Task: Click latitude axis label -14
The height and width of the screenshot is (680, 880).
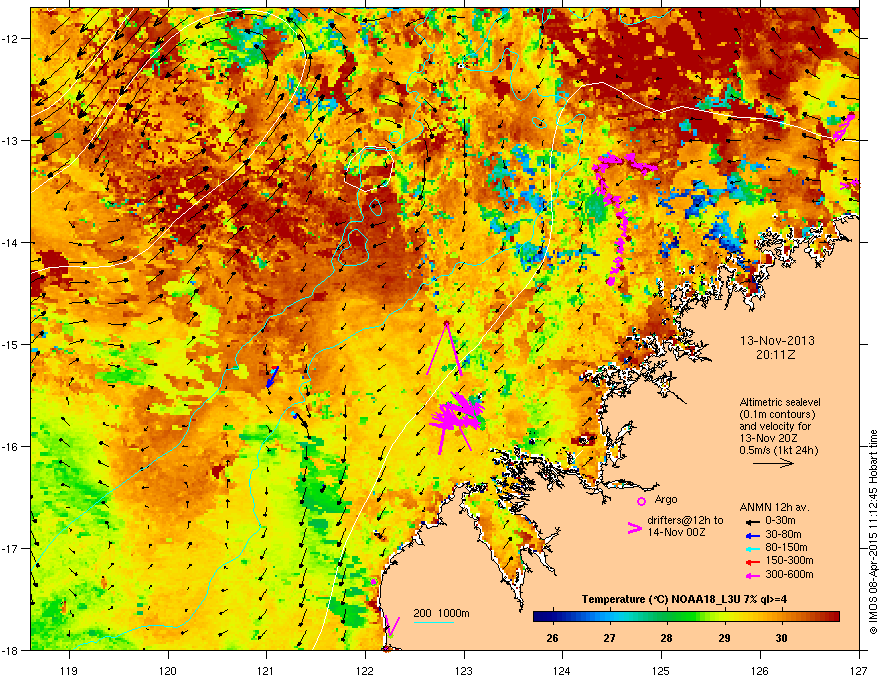Action: 11,242
